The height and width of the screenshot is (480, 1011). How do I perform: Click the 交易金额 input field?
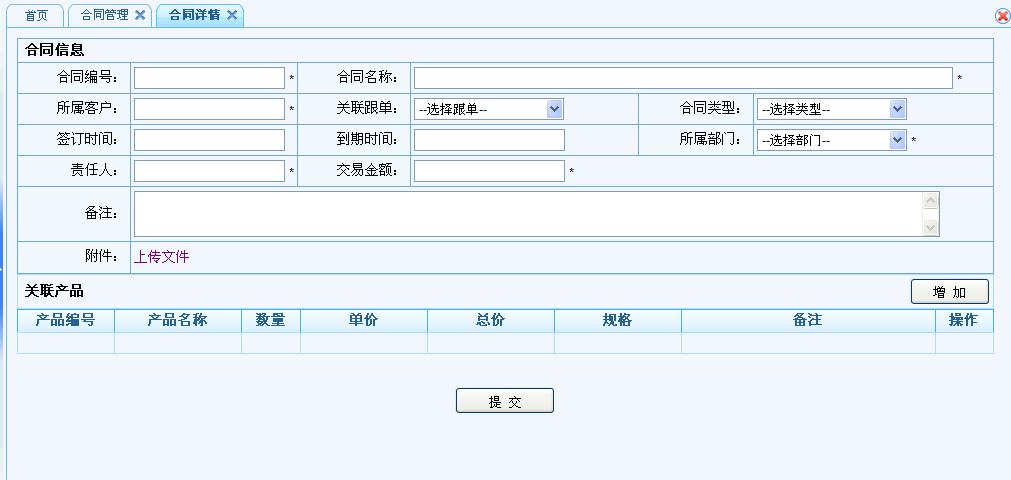pyautogui.click(x=489, y=171)
